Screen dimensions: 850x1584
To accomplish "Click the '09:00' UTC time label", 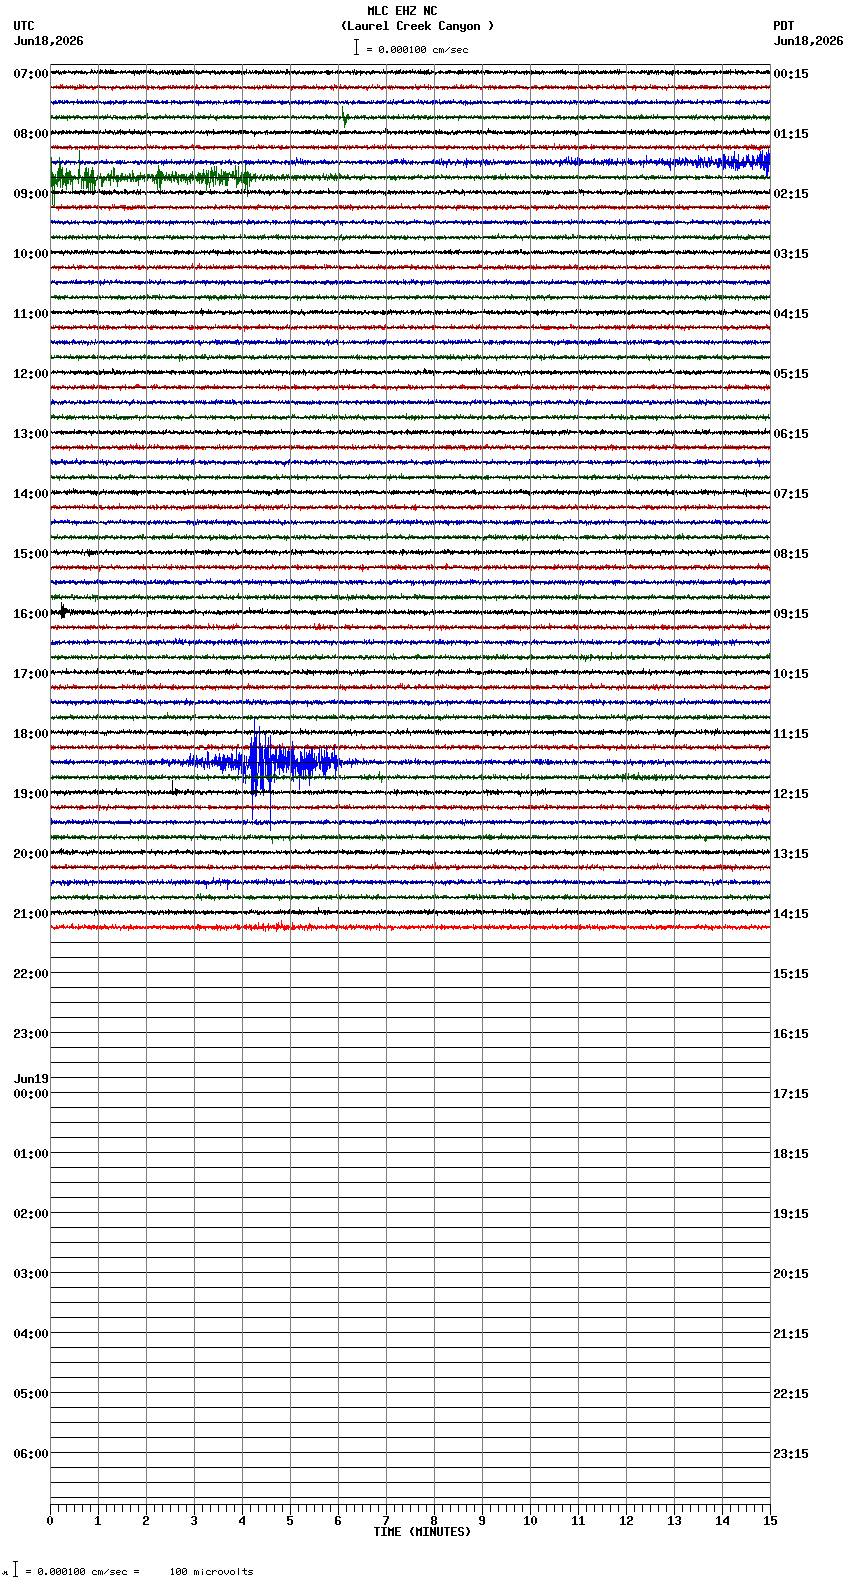I will click(31, 193).
